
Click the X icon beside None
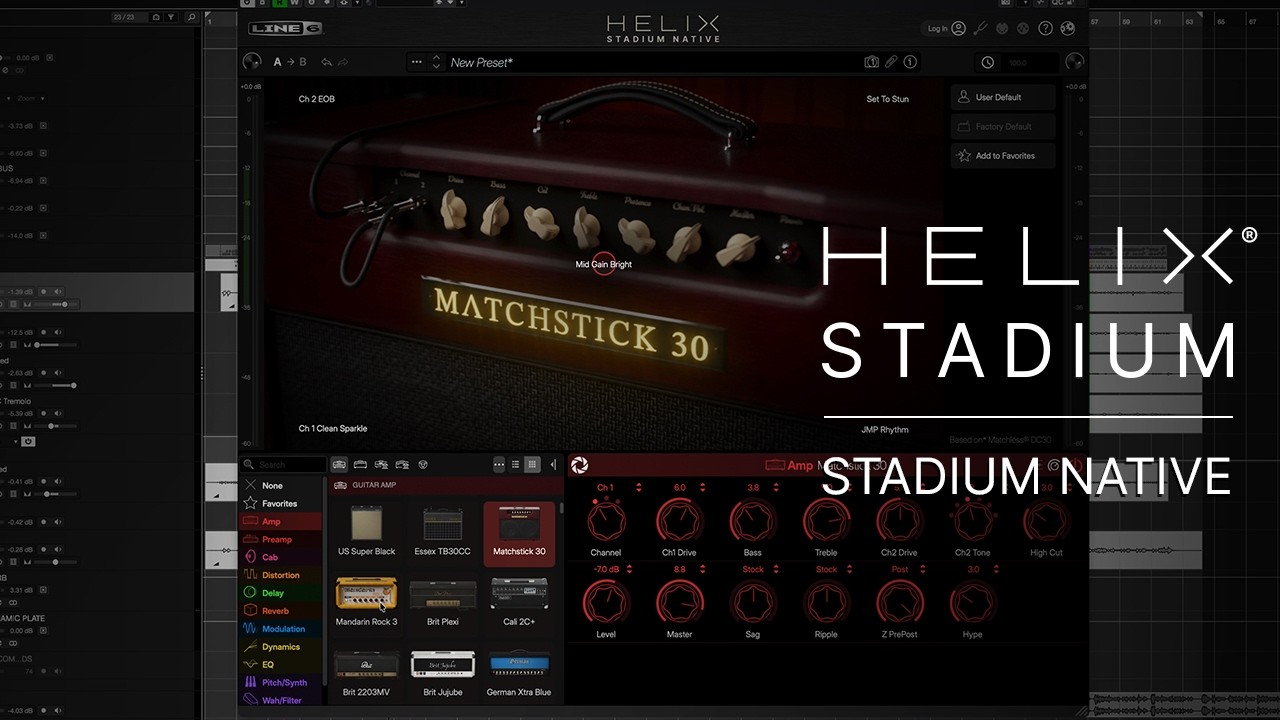click(x=251, y=485)
